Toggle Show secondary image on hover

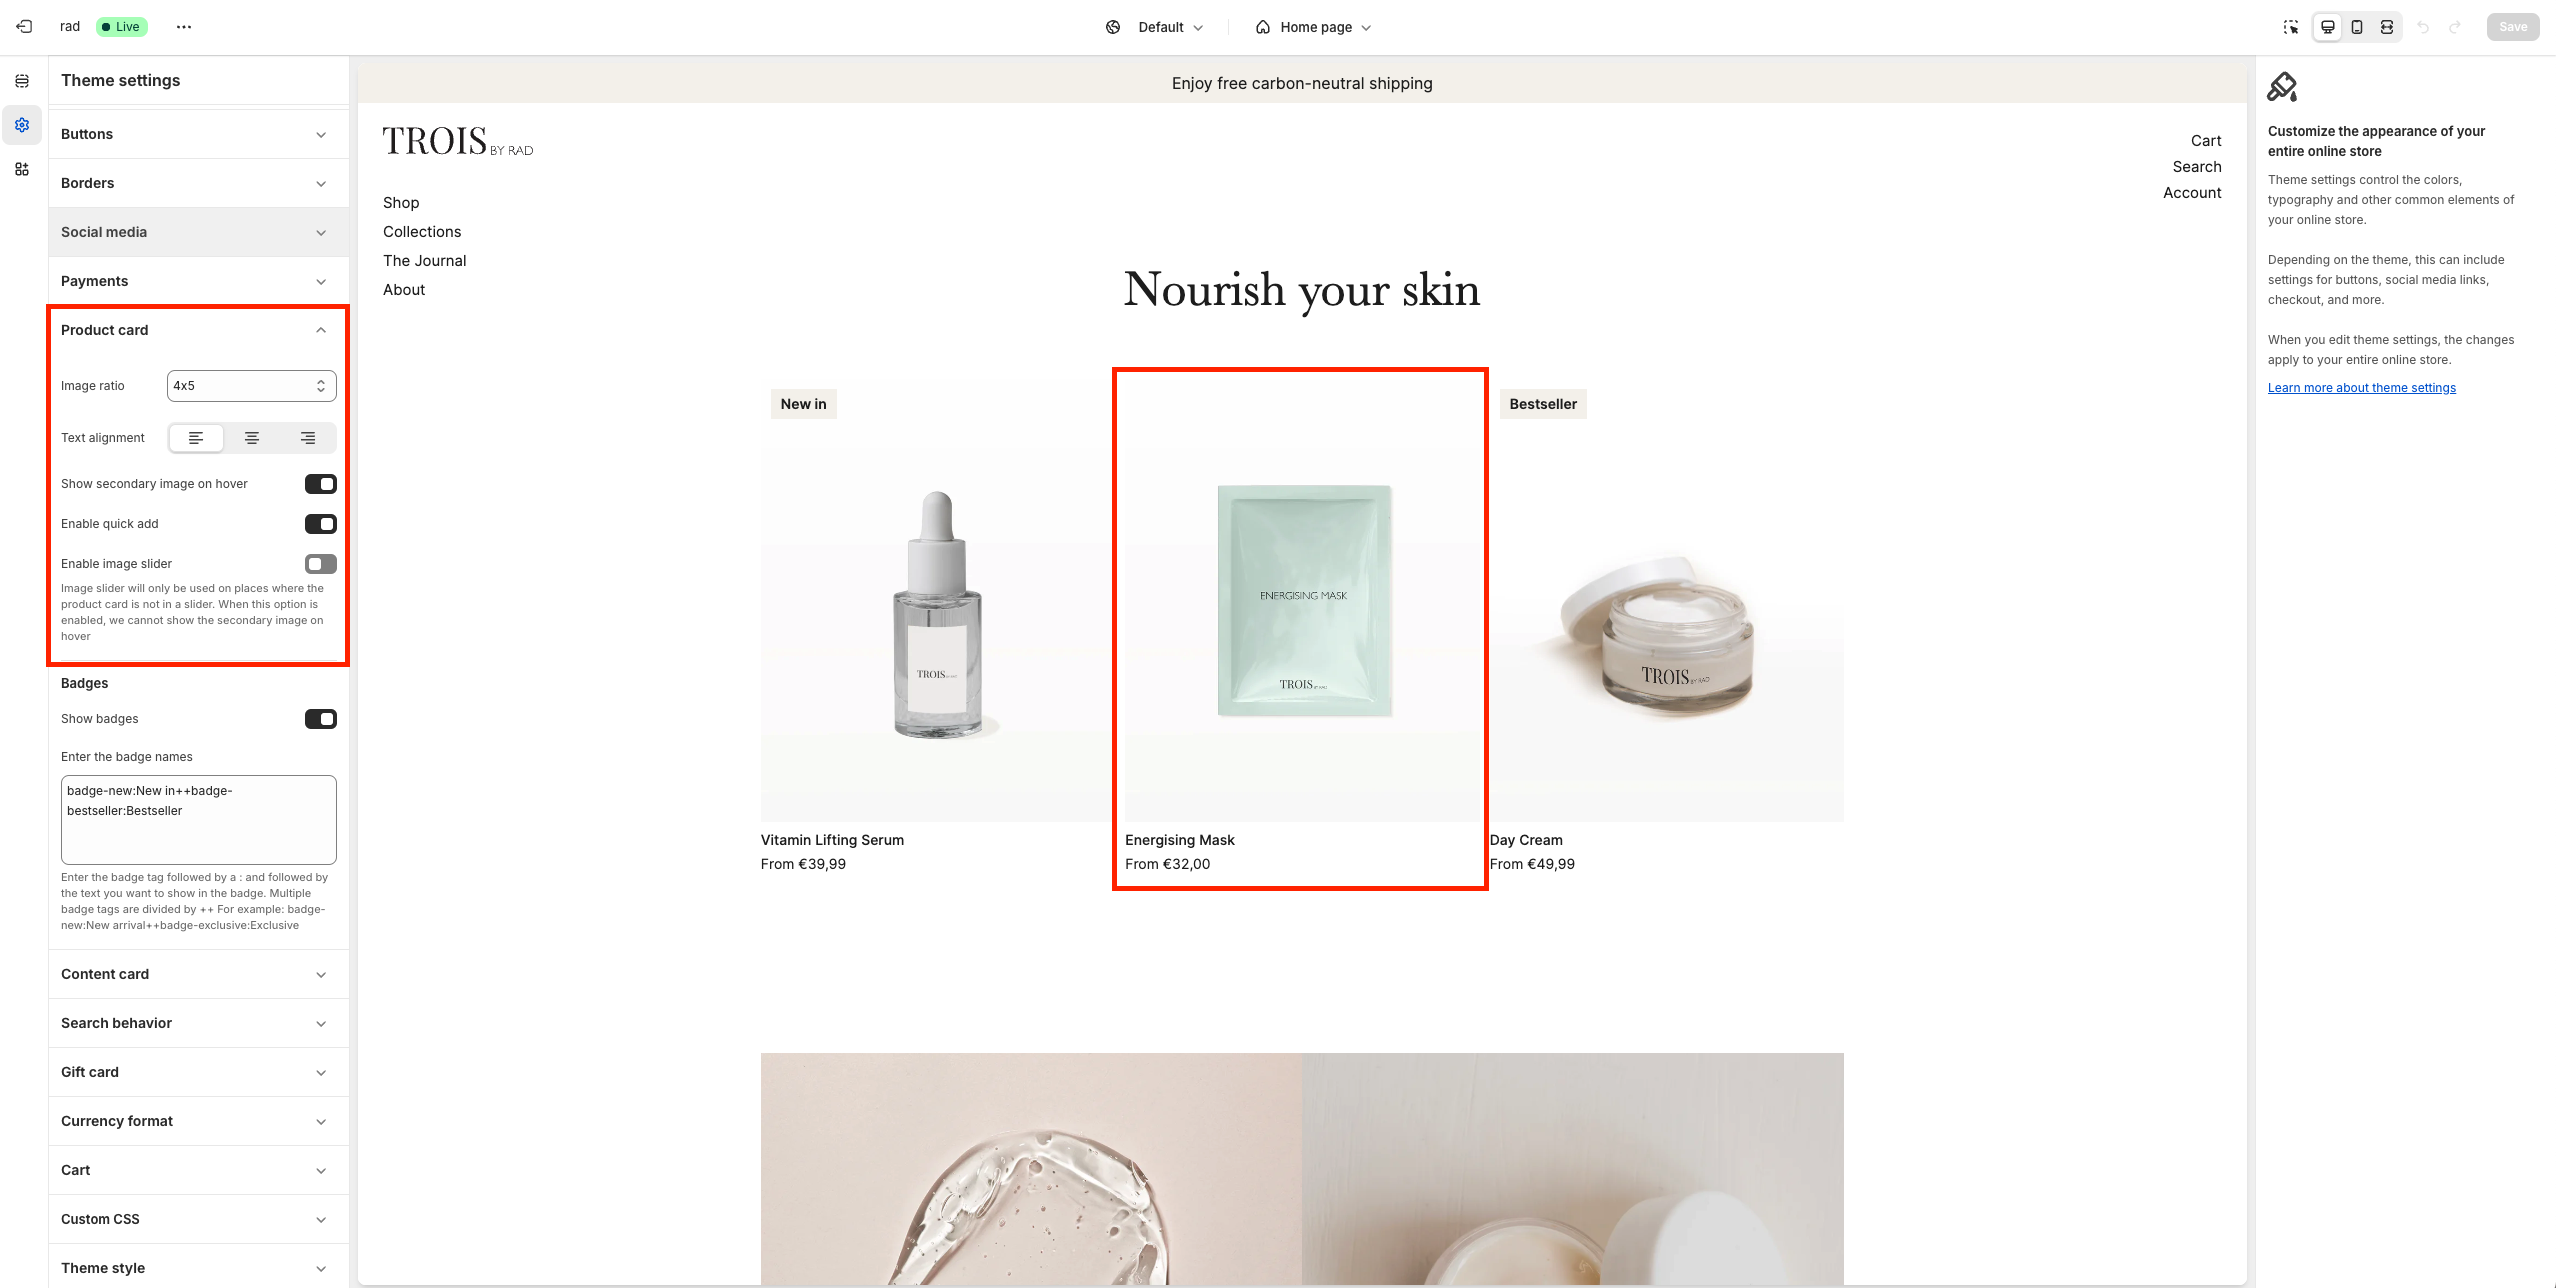pos(321,484)
